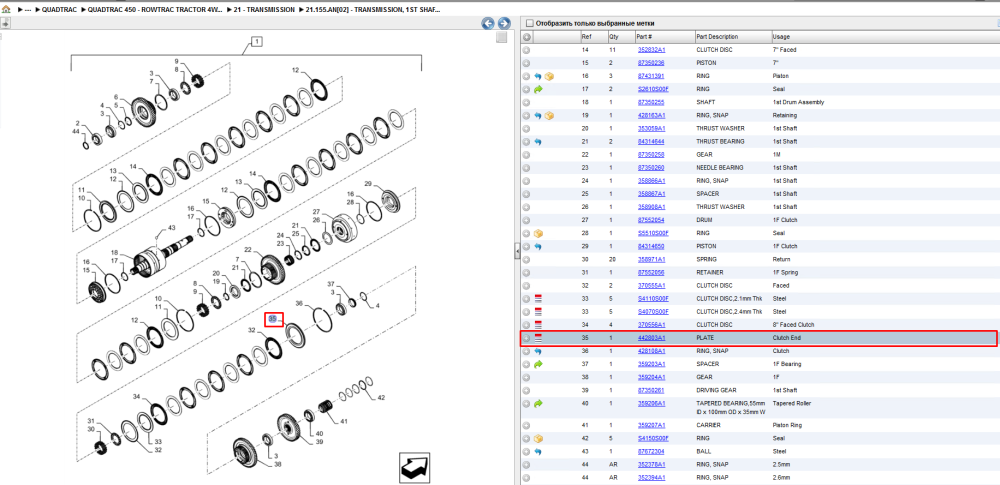
Task: Click the select-all circle in table header
Action: (x=526, y=37)
